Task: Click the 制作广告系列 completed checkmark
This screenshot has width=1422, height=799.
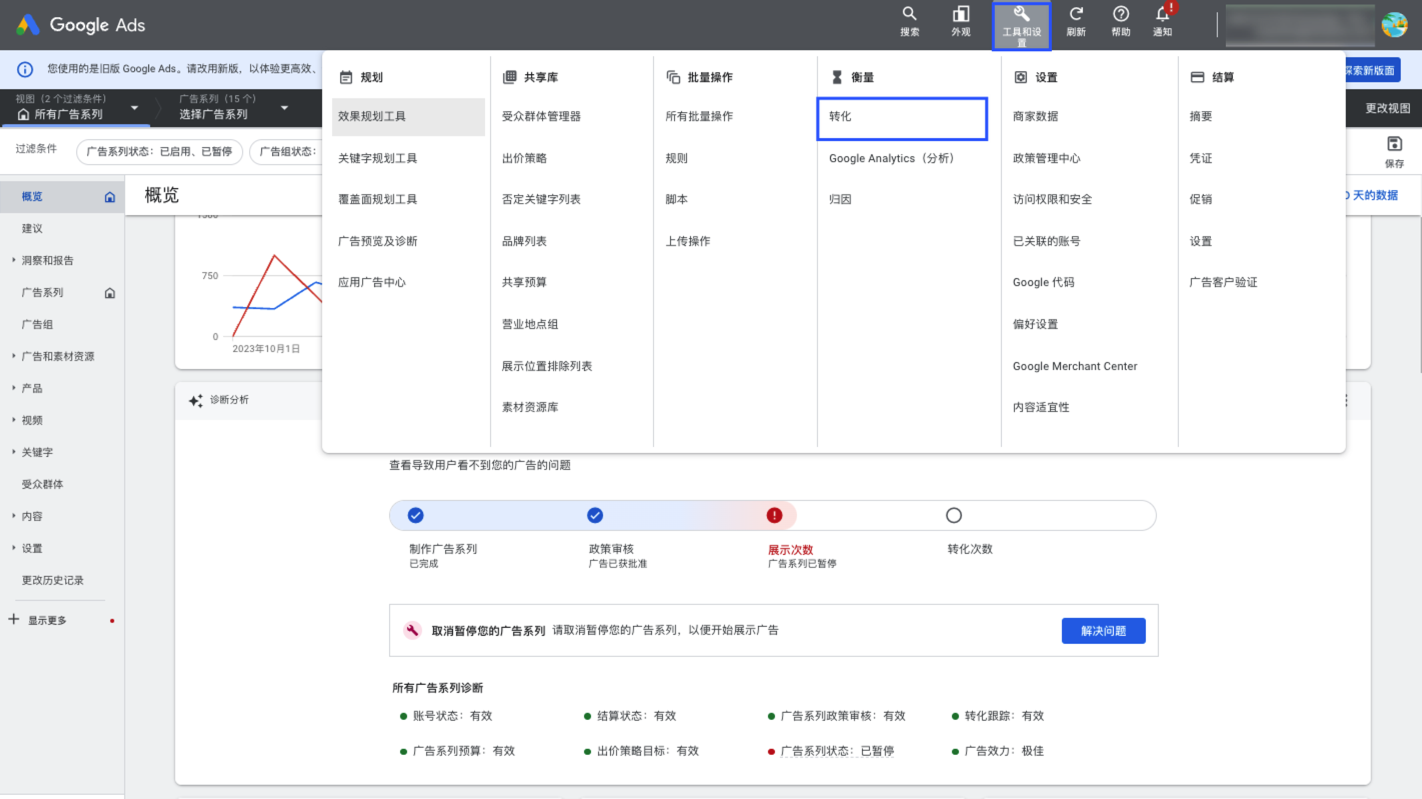Action: tap(416, 515)
